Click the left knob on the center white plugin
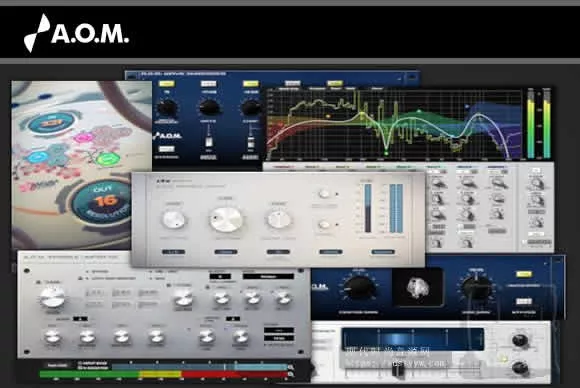 [174, 220]
